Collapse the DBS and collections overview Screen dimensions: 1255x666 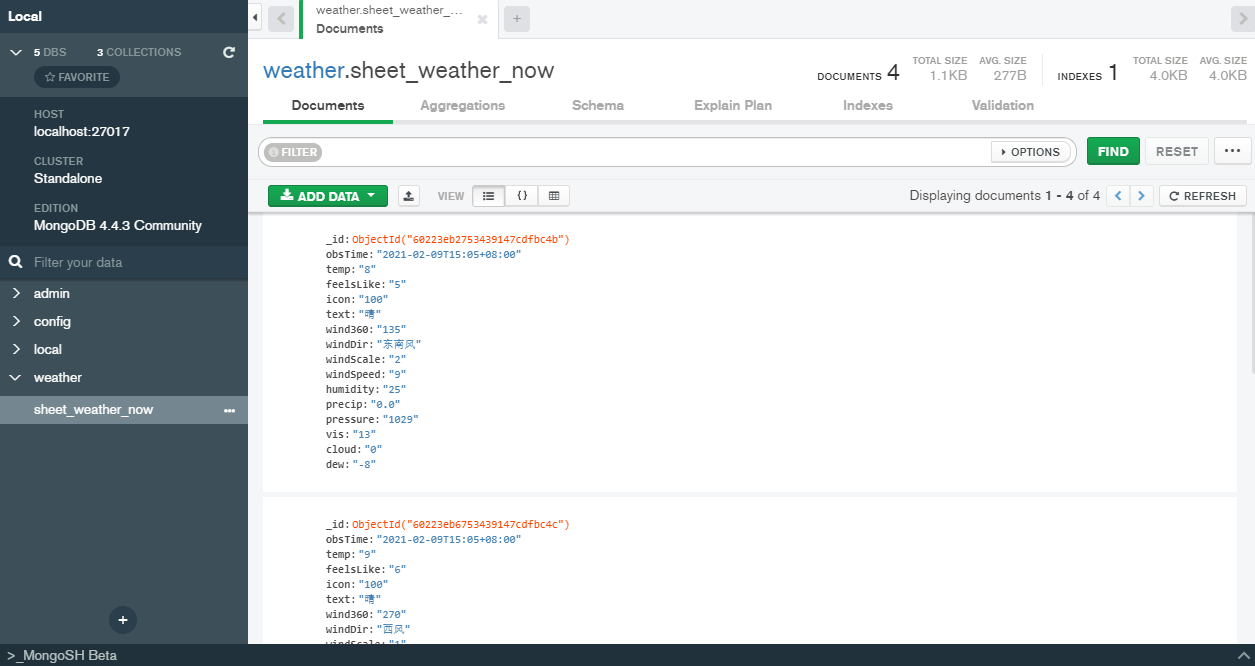(15, 52)
